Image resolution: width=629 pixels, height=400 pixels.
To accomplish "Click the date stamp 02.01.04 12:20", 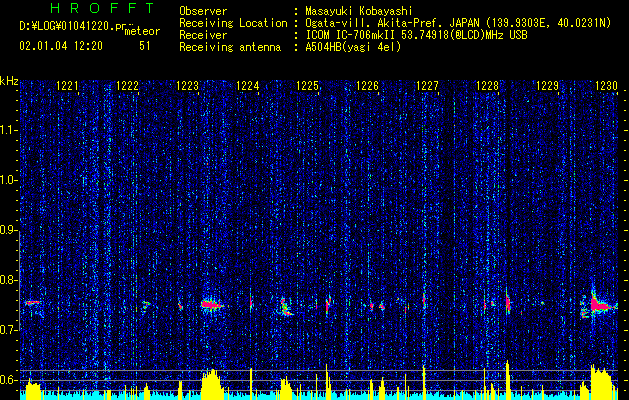I will click(61, 46).
